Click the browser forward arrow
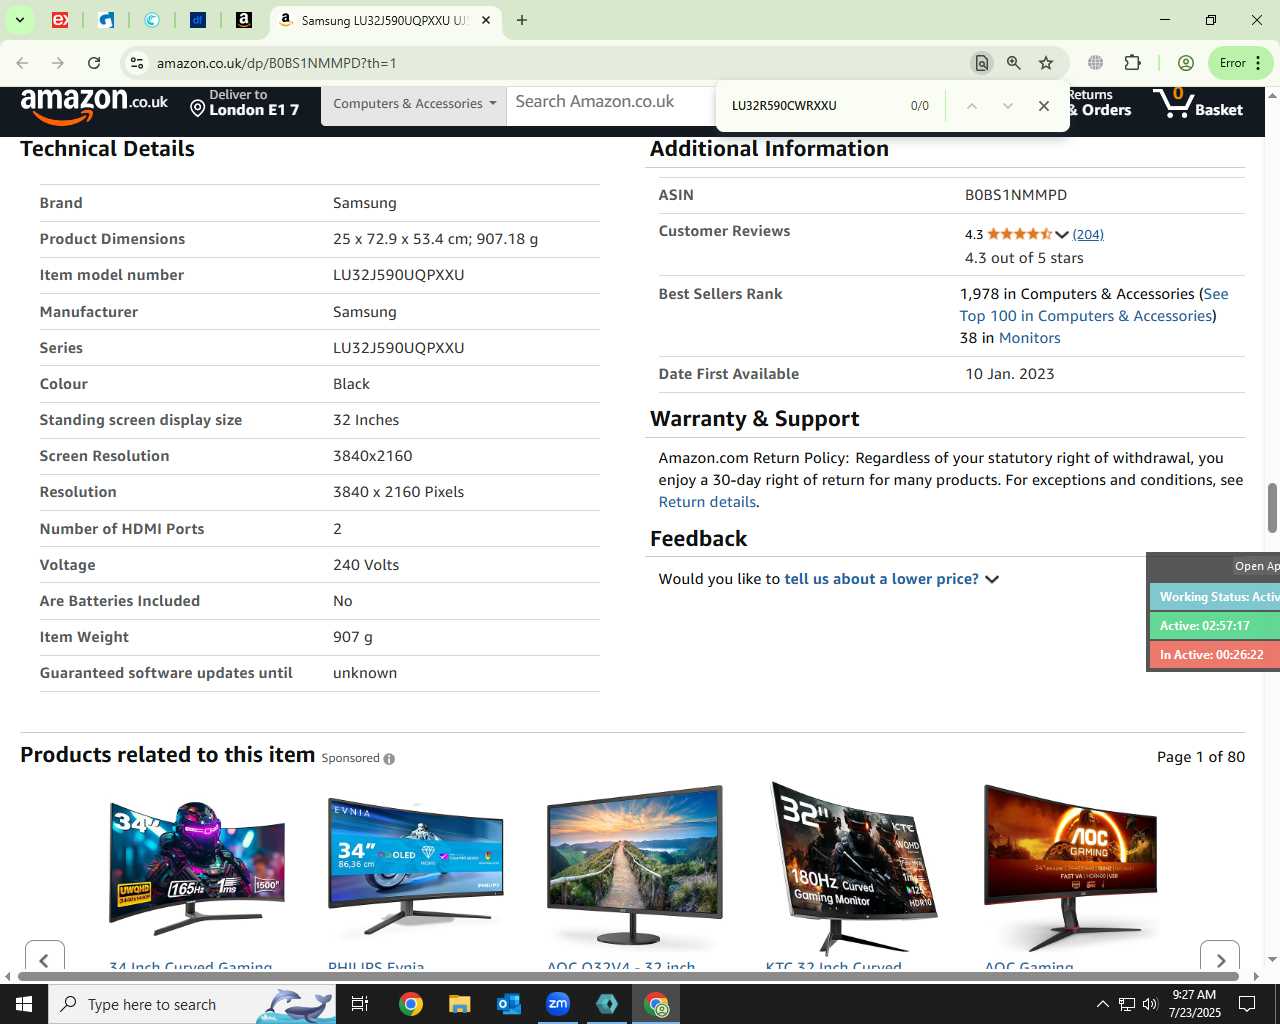Image resolution: width=1280 pixels, height=1024 pixels. [x=58, y=63]
